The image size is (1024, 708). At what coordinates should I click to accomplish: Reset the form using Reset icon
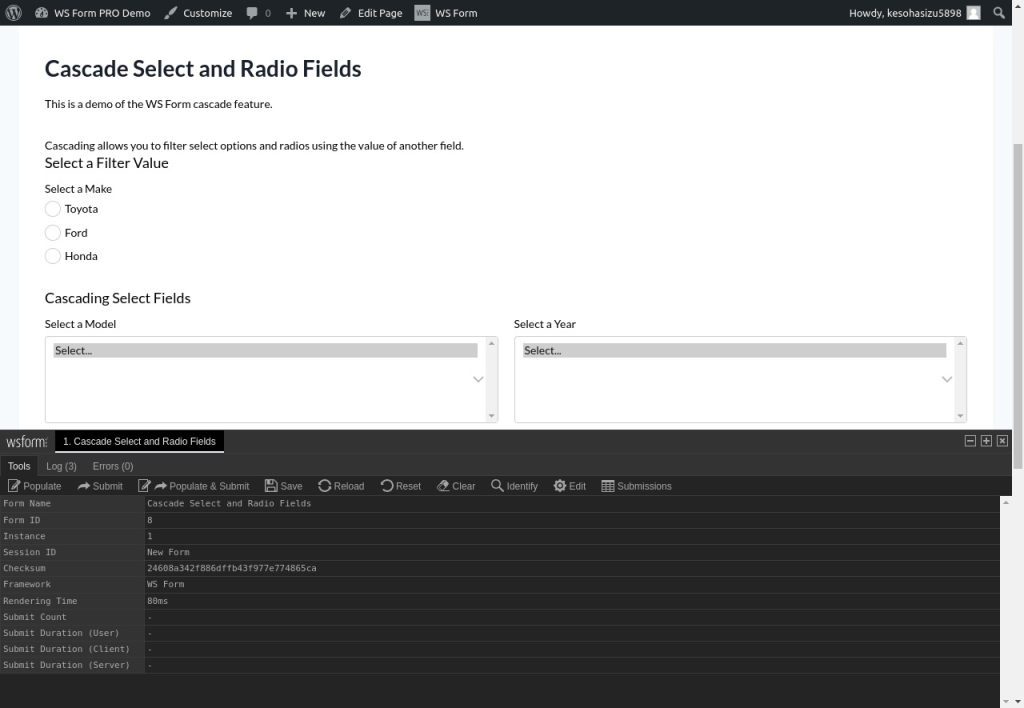point(387,486)
